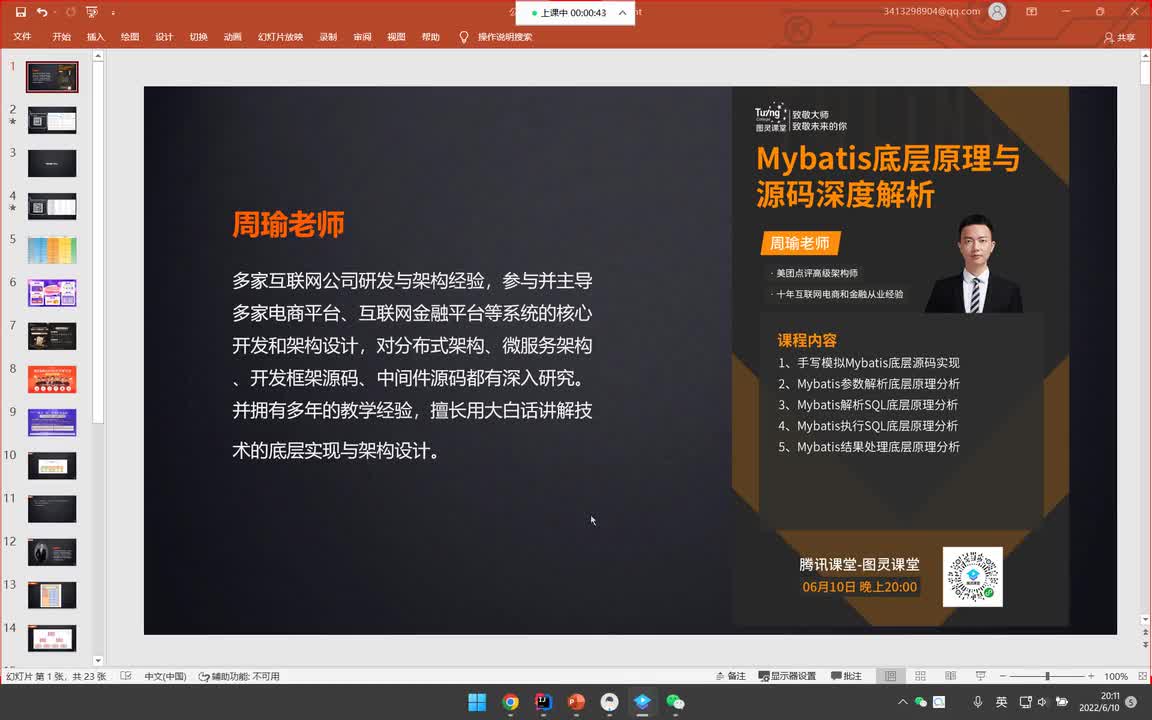Click the spell check status icon
The width and height of the screenshot is (1152, 720).
pos(126,676)
